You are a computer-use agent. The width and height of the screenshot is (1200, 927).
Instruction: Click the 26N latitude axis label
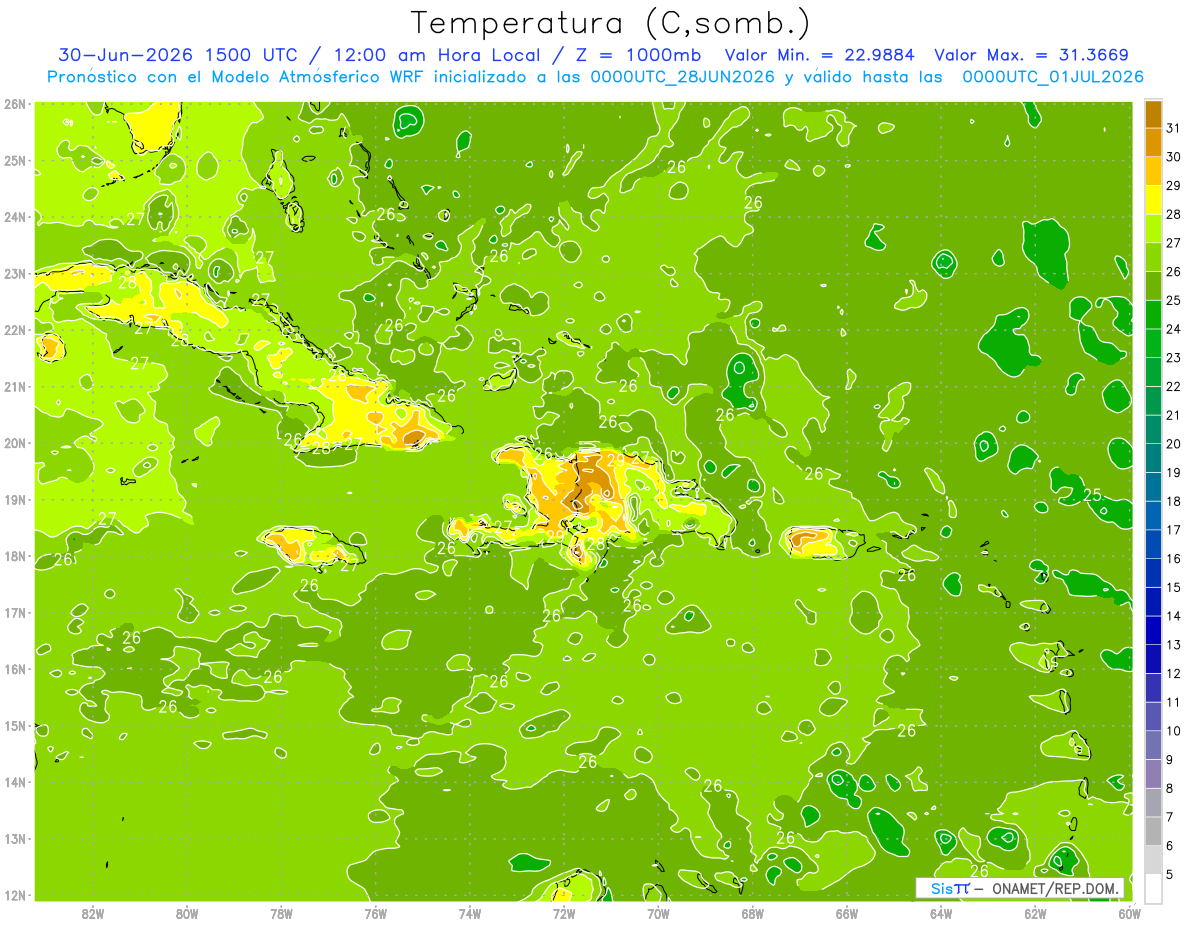tap(15, 103)
